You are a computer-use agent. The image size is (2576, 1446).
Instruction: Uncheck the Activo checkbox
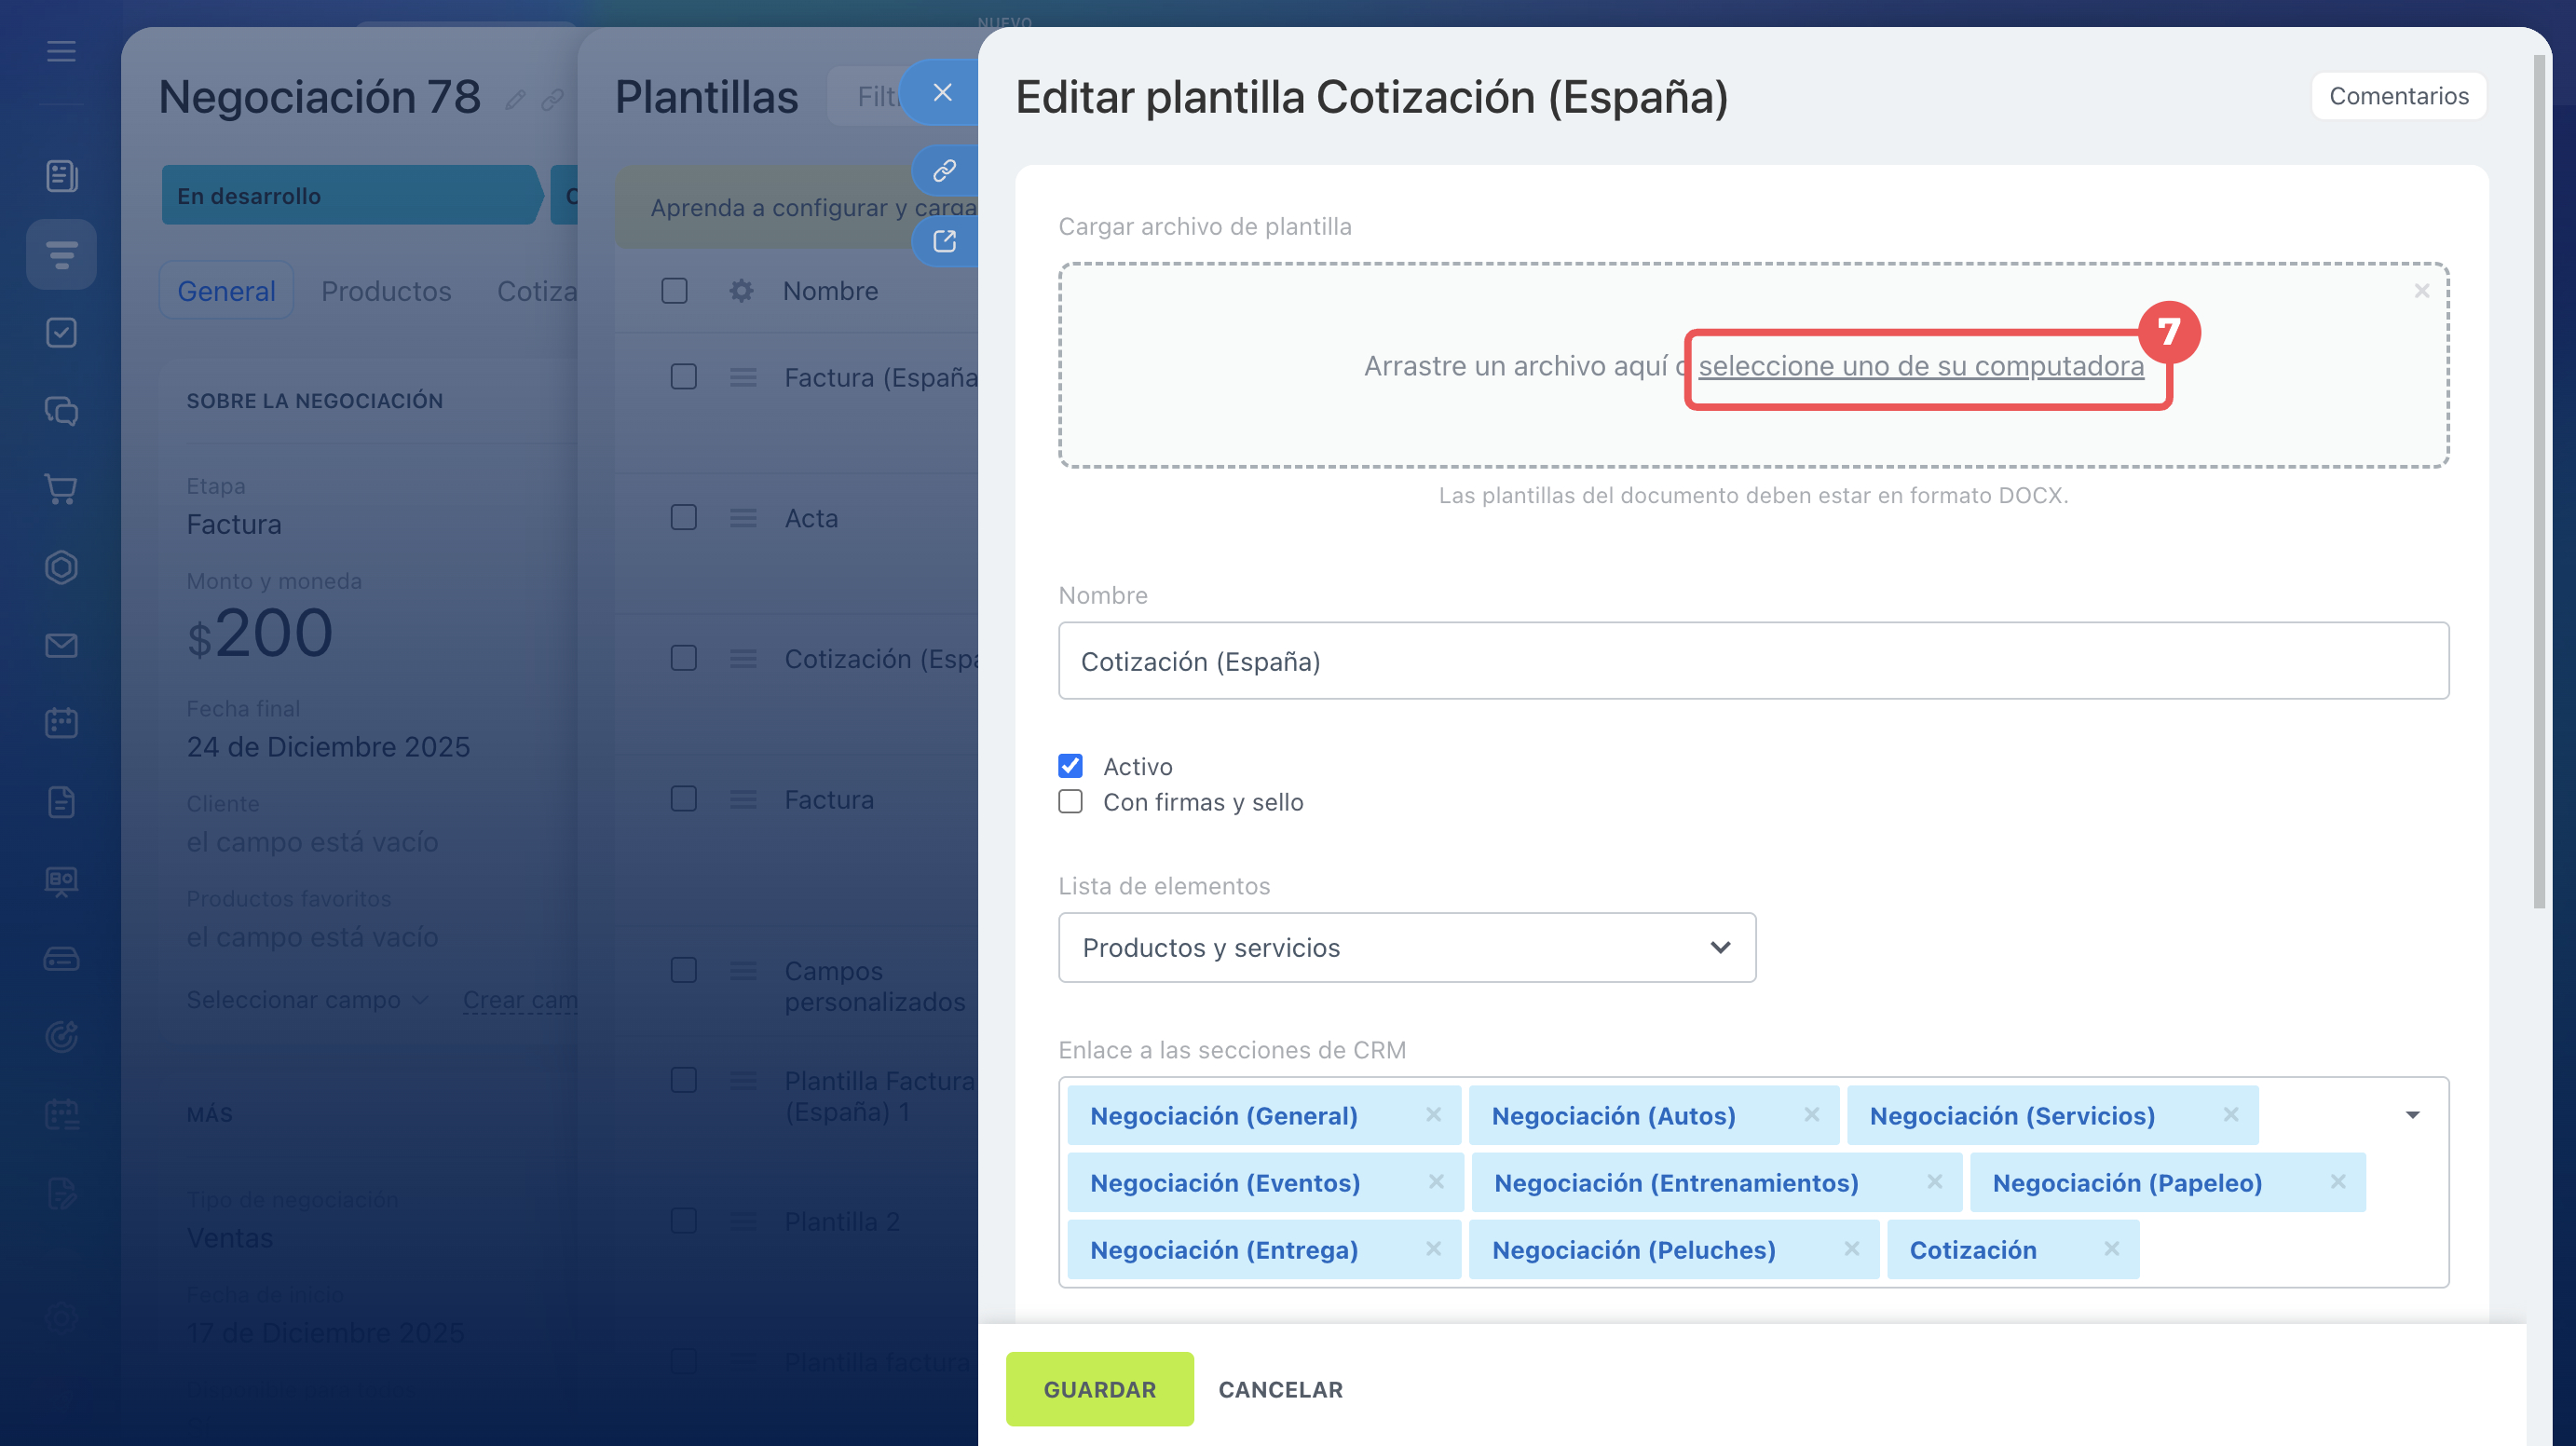[x=1070, y=766]
